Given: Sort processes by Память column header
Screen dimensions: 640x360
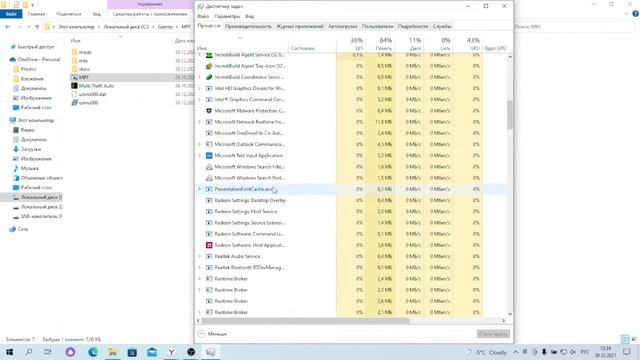Looking at the screenshot, I should tap(380, 44).
